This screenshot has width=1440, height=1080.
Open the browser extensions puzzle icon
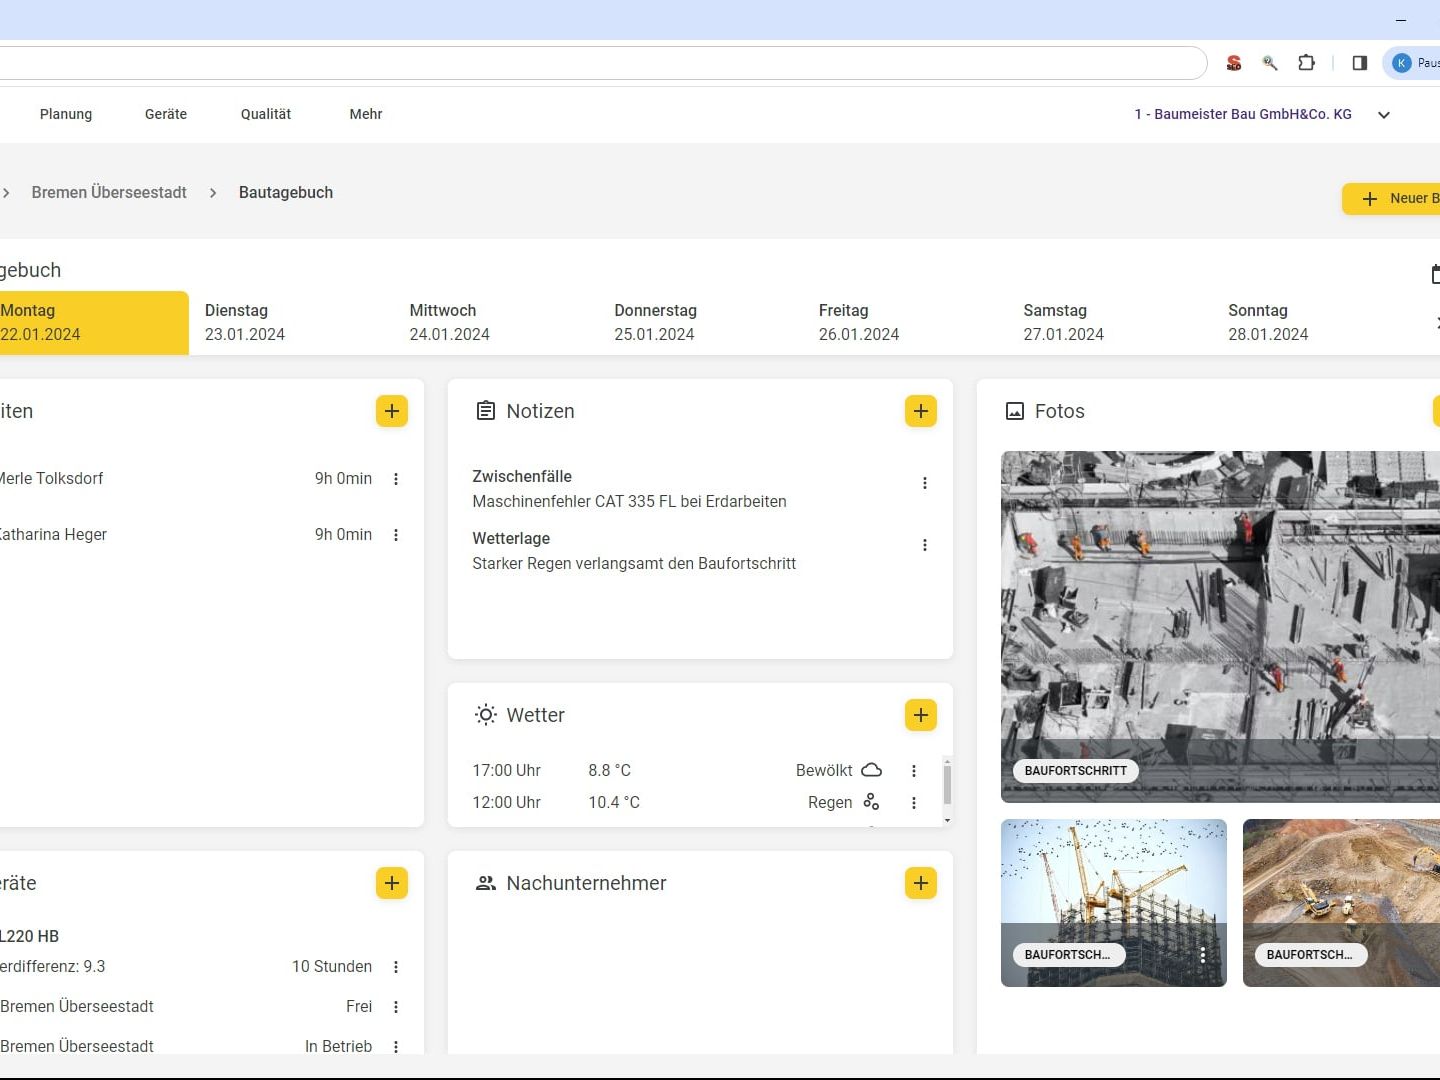(x=1306, y=63)
